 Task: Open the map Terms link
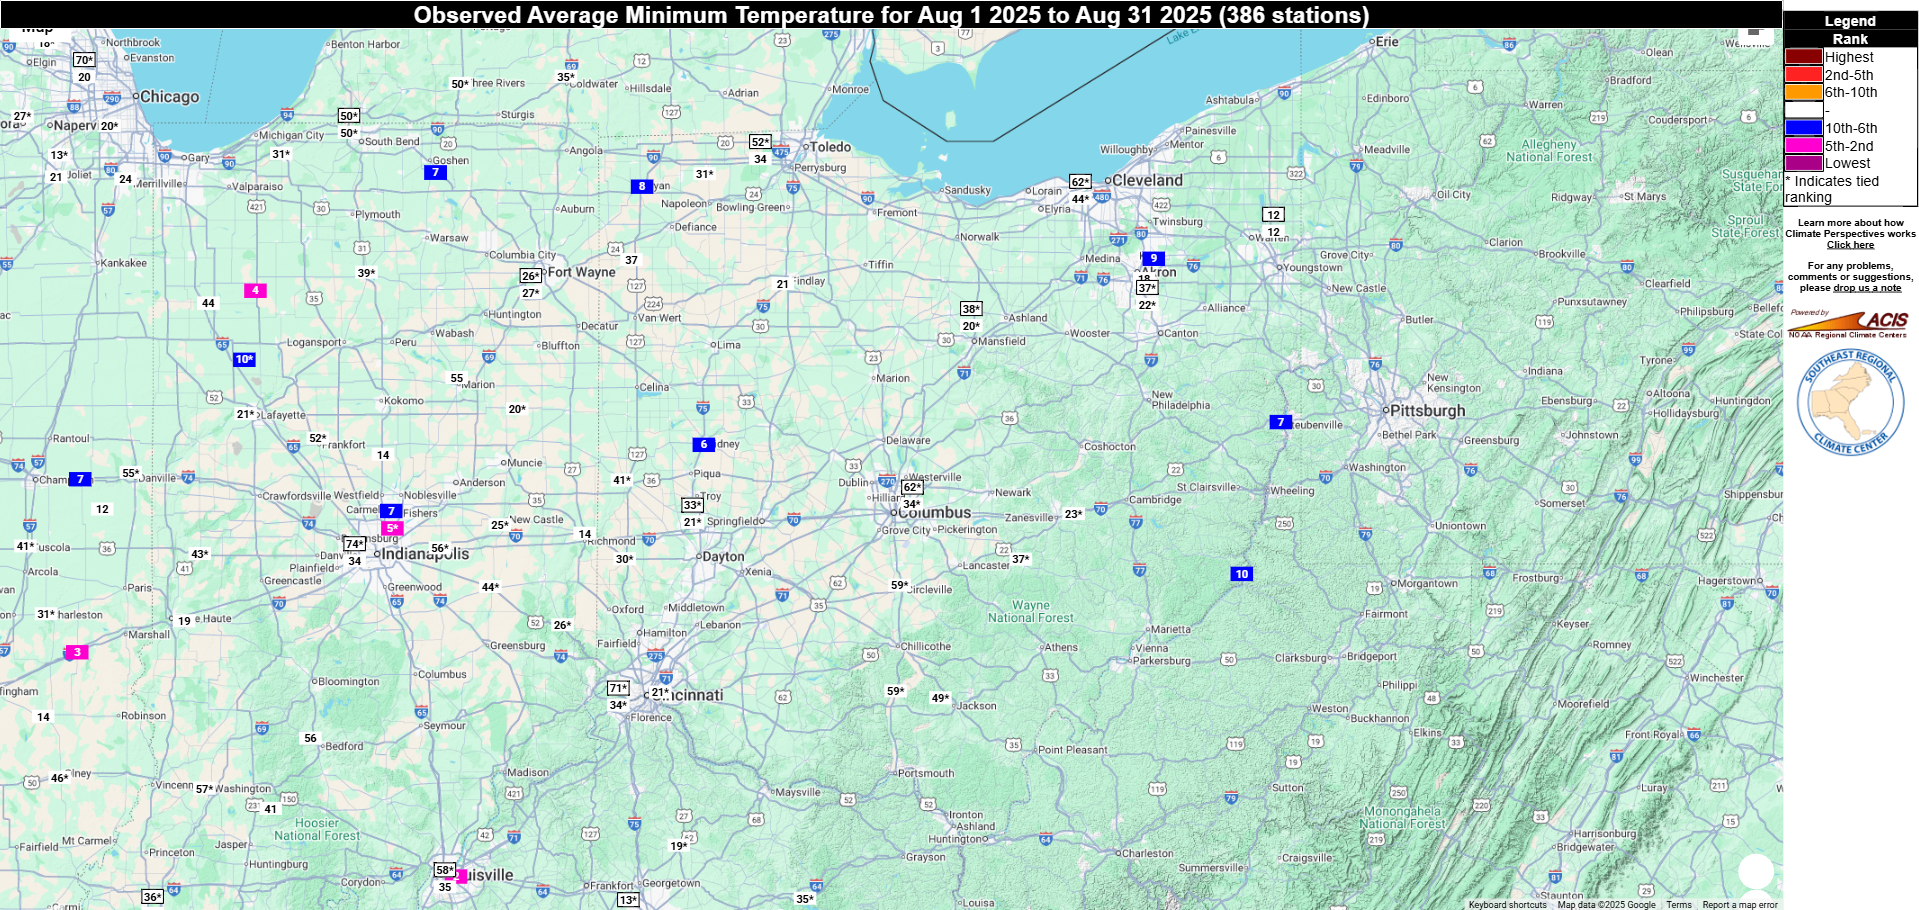[1679, 905]
